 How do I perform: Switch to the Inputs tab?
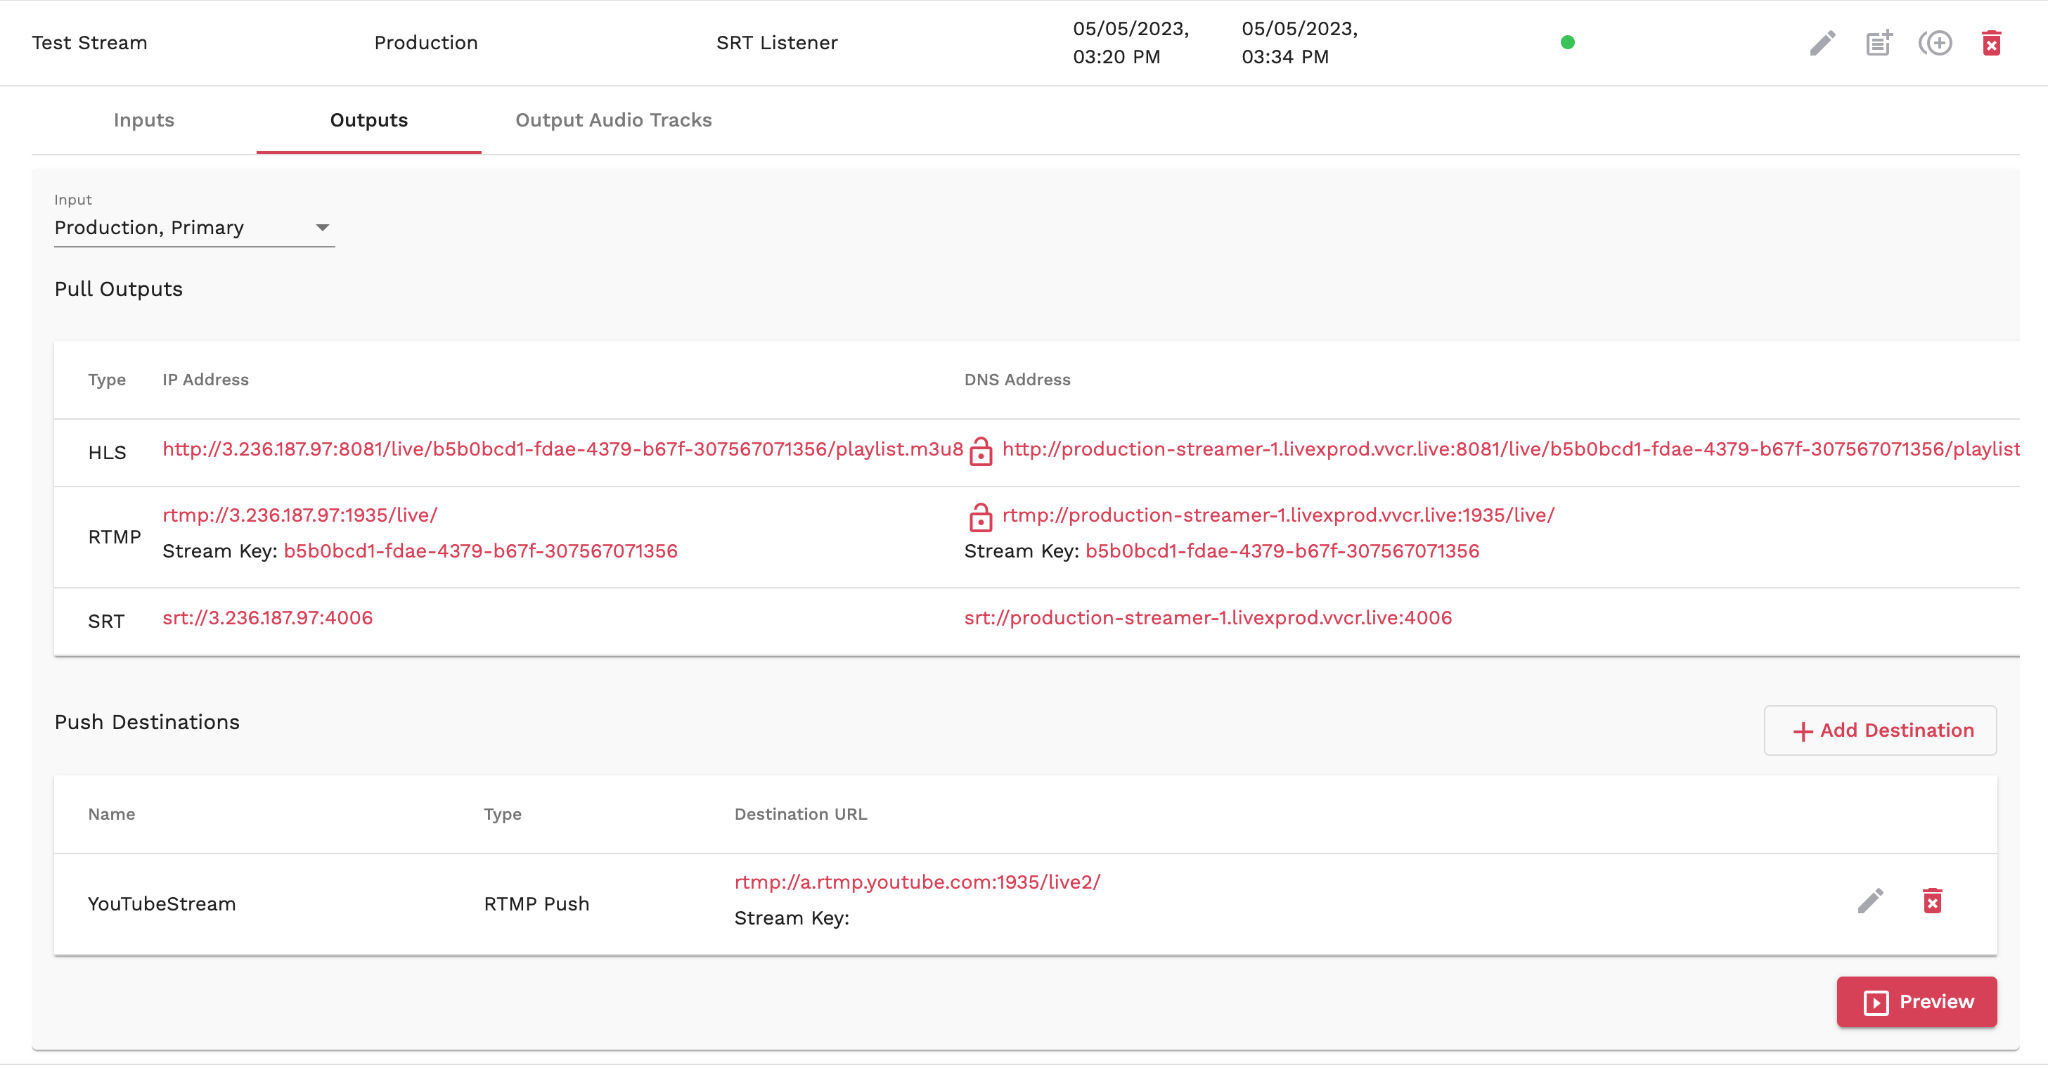[144, 120]
